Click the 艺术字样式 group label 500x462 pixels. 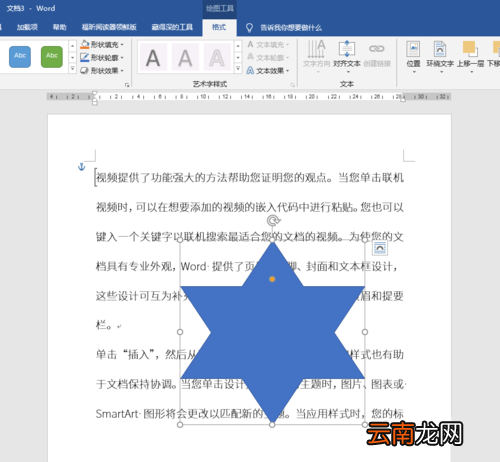click(x=210, y=84)
